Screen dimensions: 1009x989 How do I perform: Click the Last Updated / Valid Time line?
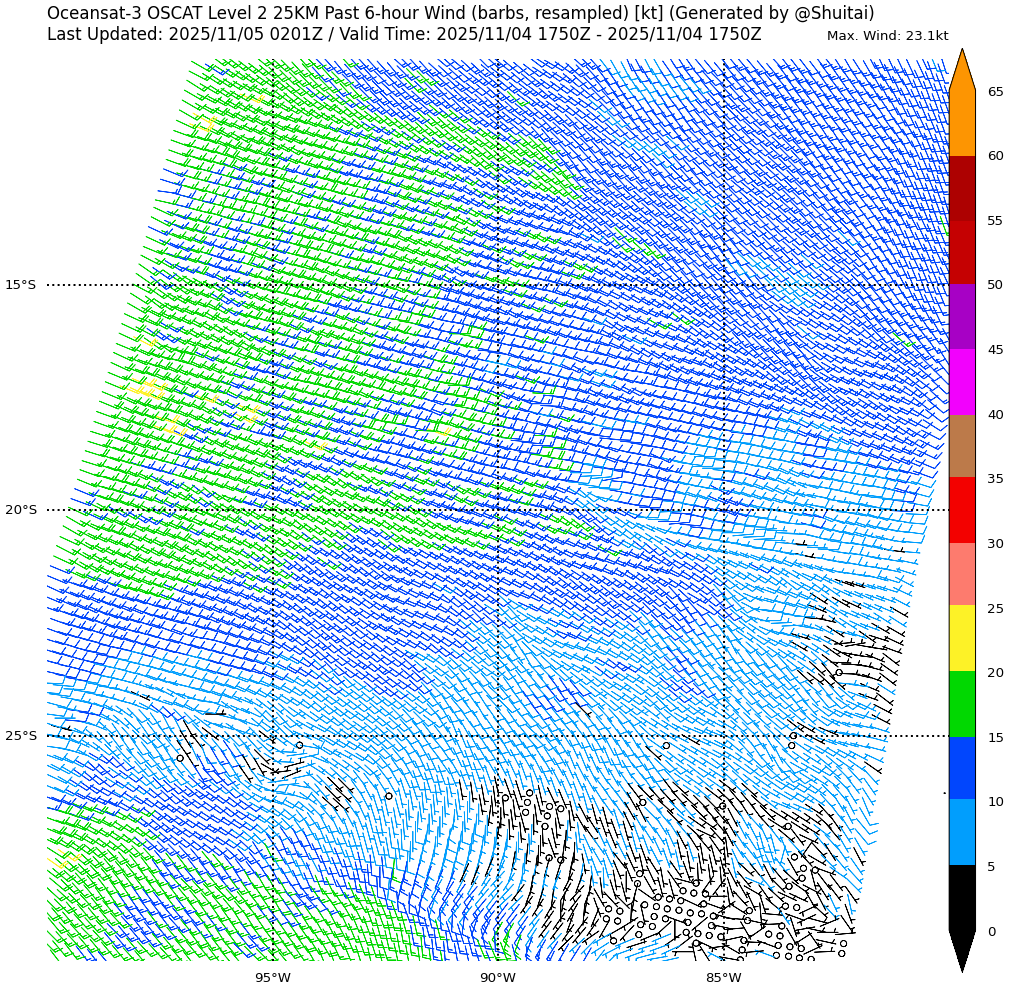(404, 35)
